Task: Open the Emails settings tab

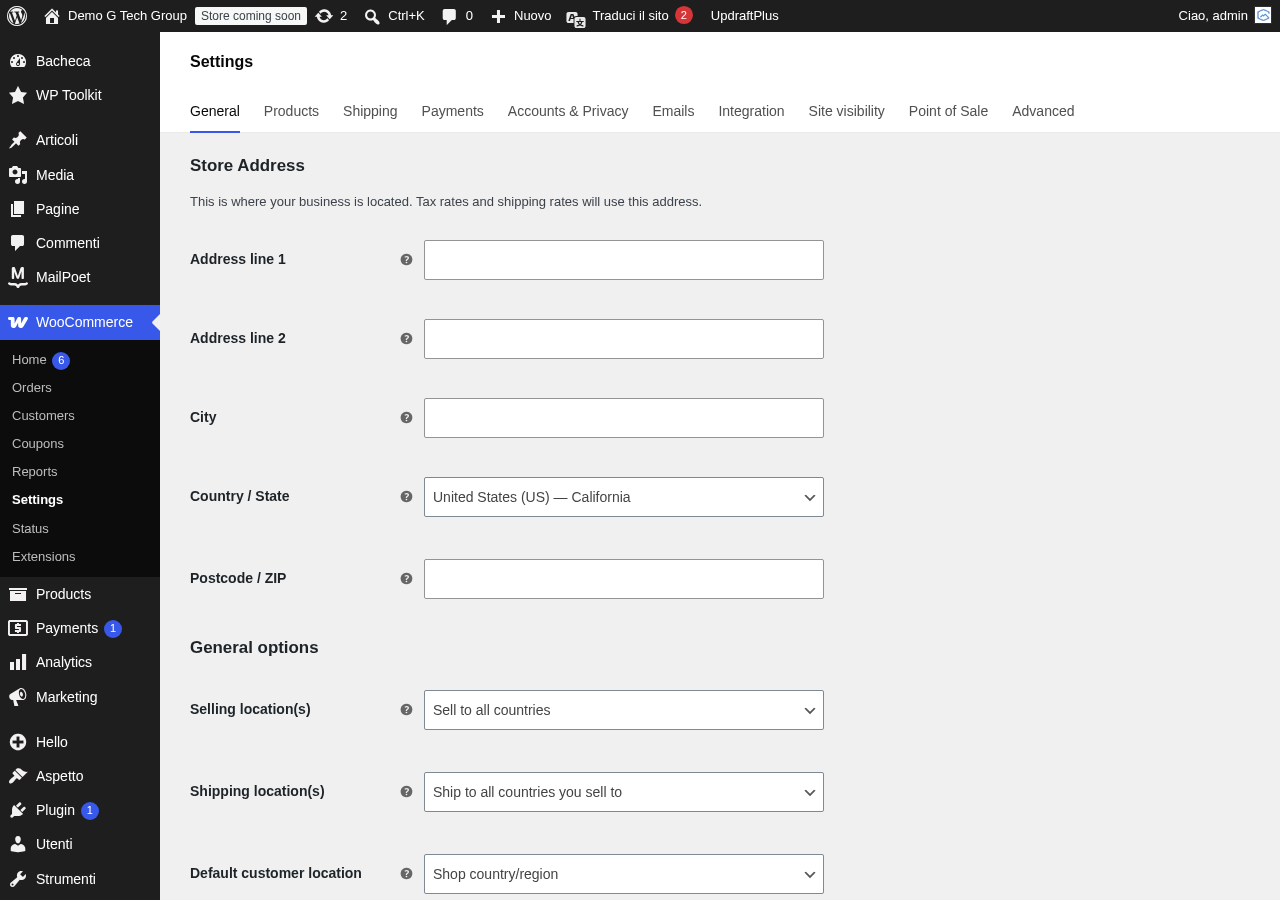Action: (x=673, y=111)
